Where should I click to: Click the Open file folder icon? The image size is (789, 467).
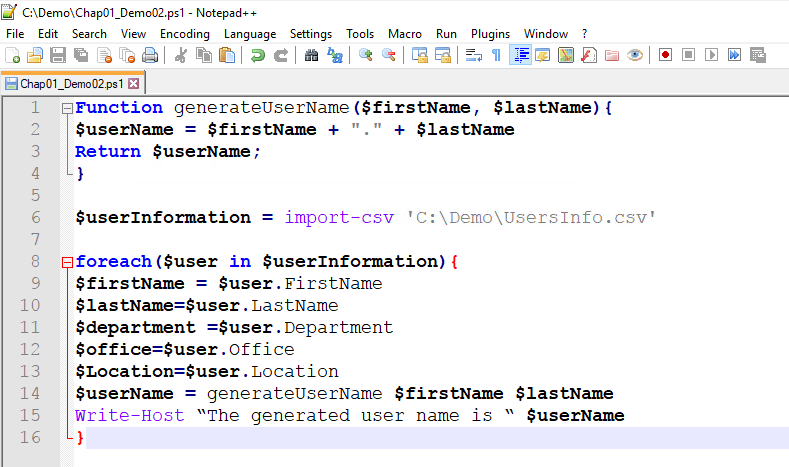coord(35,55)
